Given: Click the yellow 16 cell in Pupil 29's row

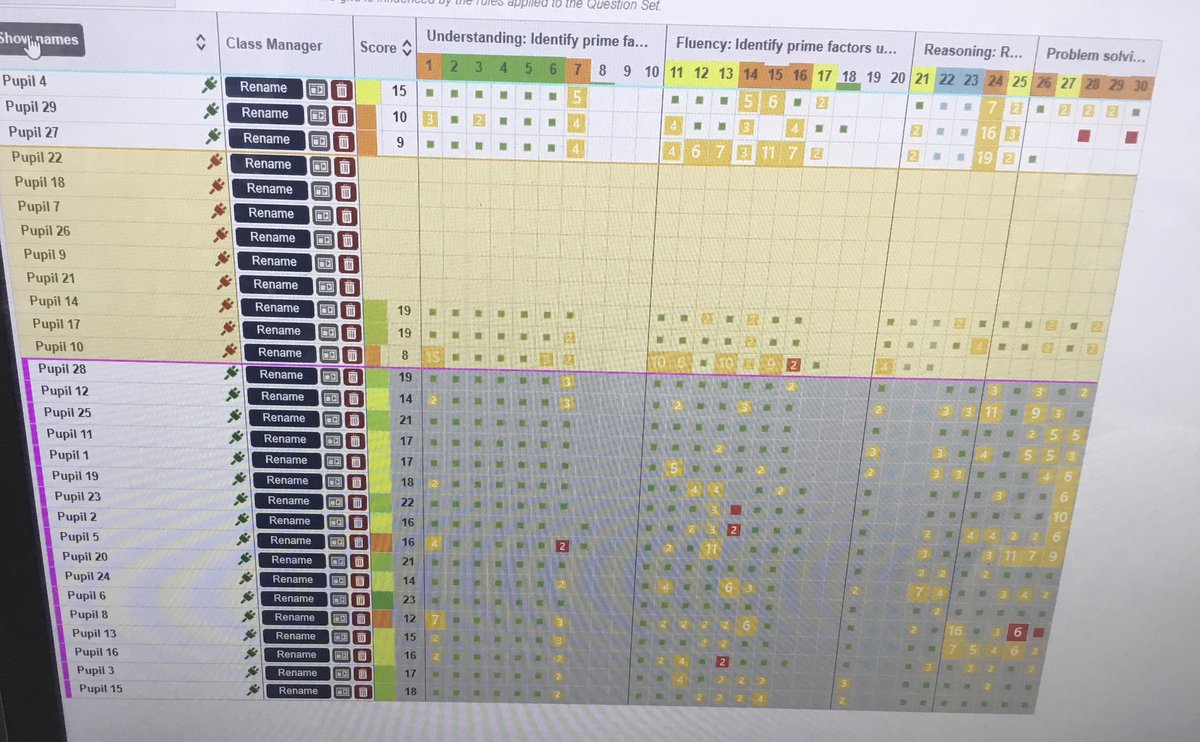Looking at the screenshot, I should [x=990, y=132].
